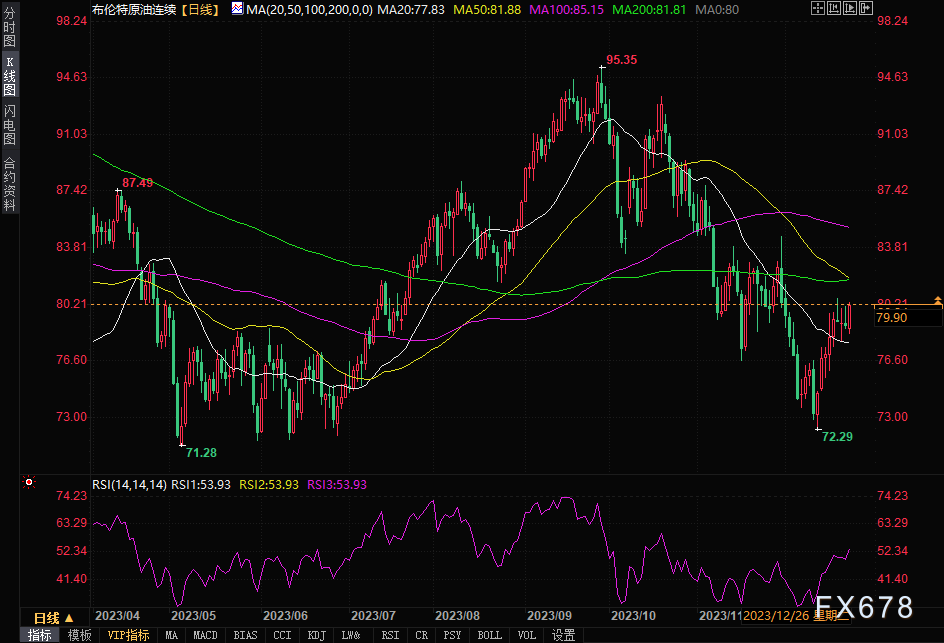Click the RSI2:53.93 value

[269, 485]
